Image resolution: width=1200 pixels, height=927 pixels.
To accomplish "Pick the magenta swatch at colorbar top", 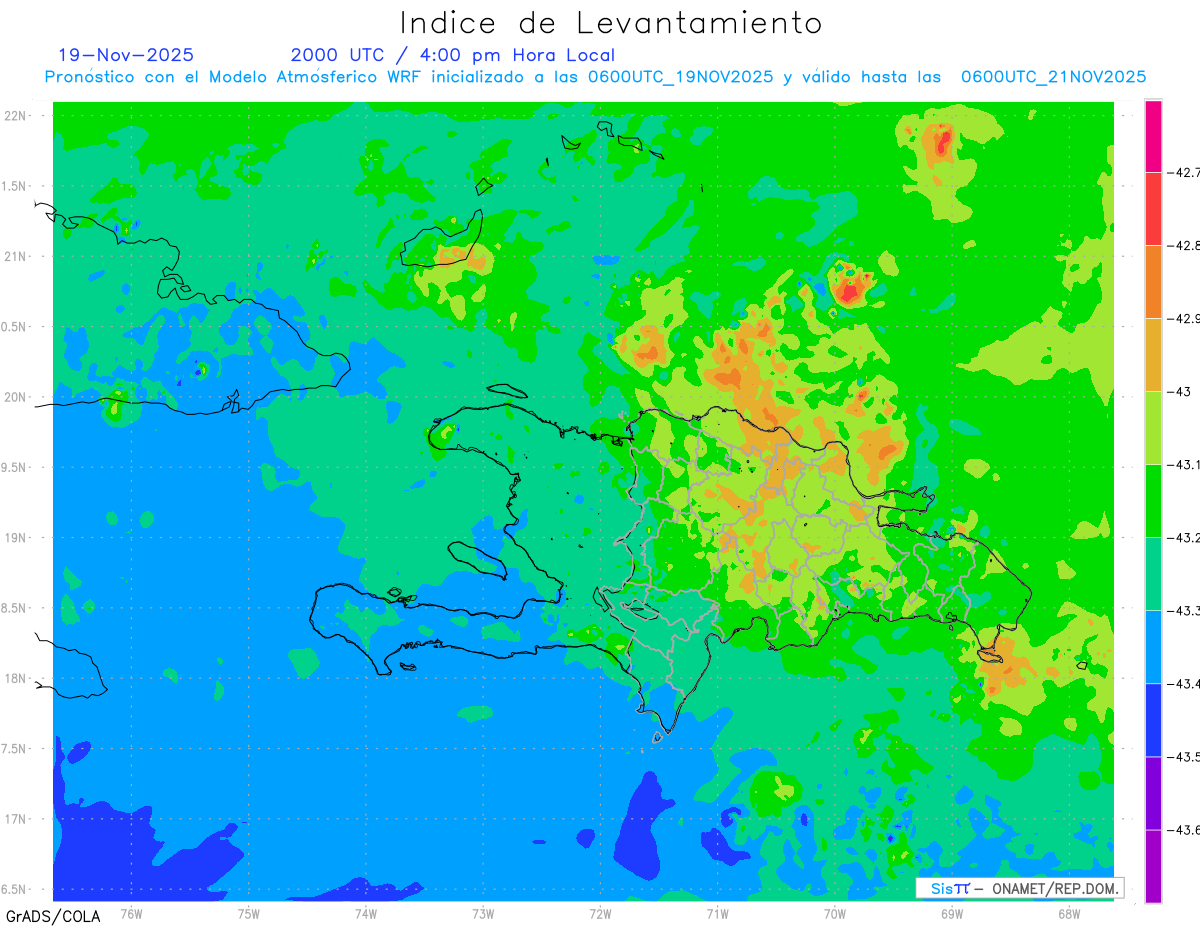I will pos(1153,136).
